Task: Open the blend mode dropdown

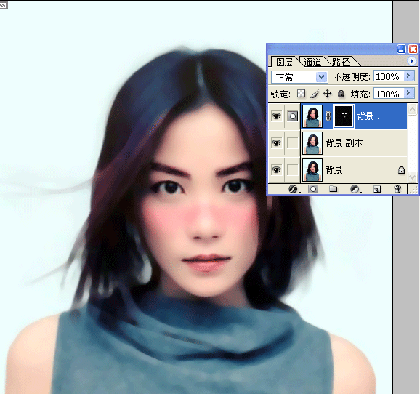Action: [x=321, y=77]
